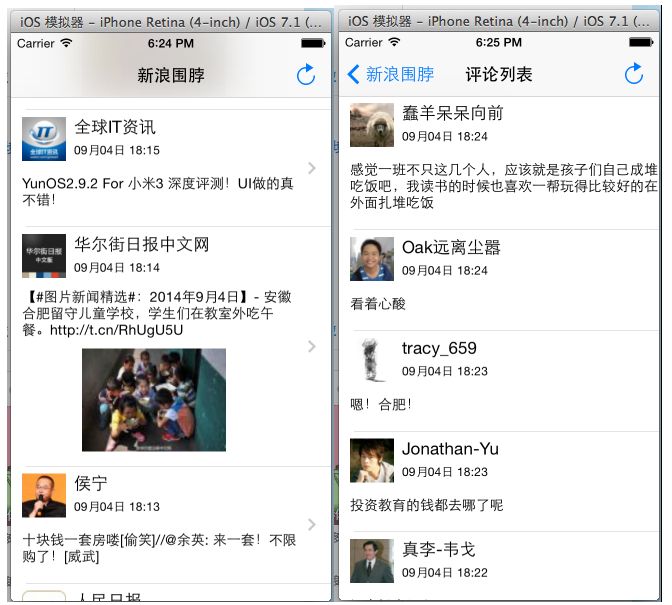
Task: Click 蠢羊呆呆向前 sheep avatar
Action: coord(372,125)
